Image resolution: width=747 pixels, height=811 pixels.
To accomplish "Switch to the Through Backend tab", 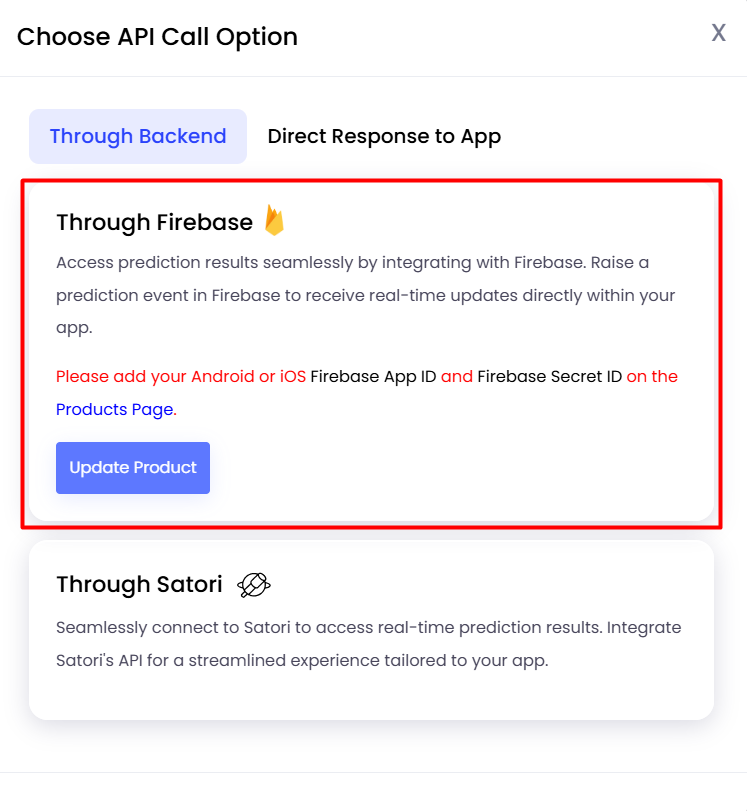I will [x=138, y=137].
